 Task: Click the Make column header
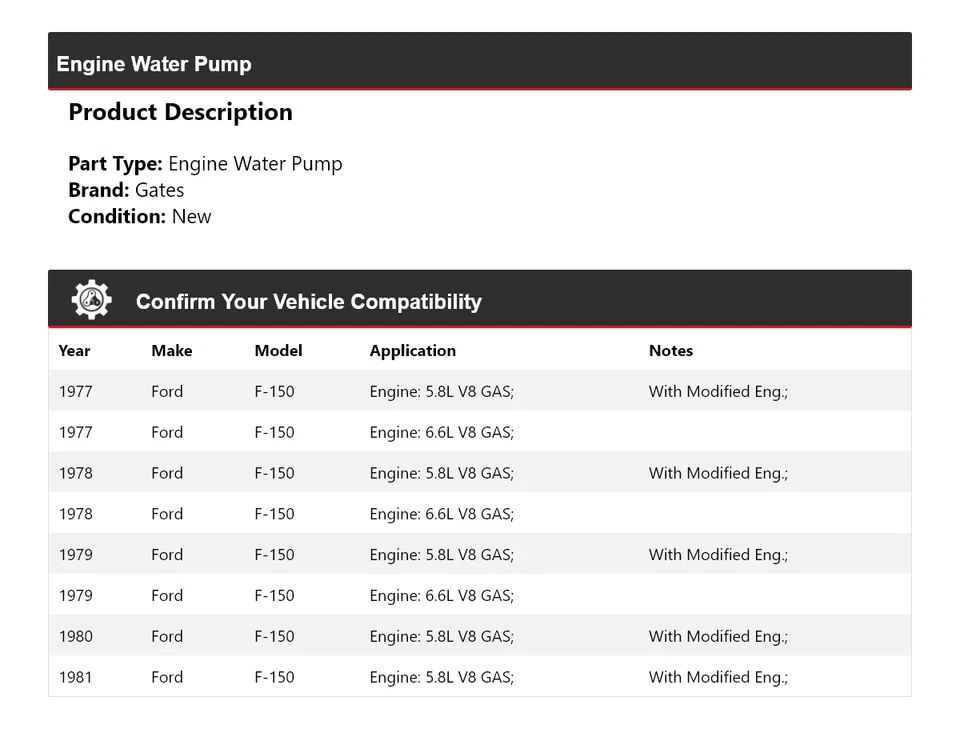click(171, 351)
